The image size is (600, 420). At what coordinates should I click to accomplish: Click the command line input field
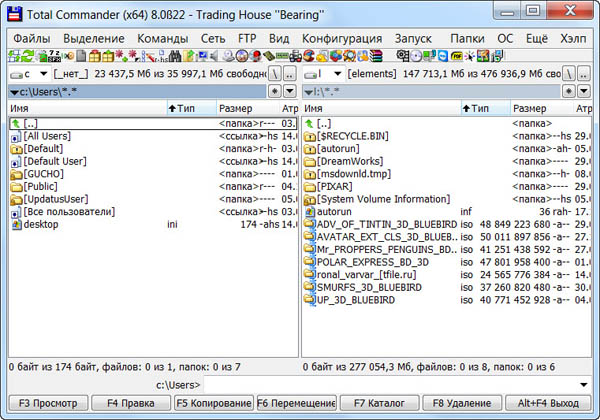click(390, 384)
